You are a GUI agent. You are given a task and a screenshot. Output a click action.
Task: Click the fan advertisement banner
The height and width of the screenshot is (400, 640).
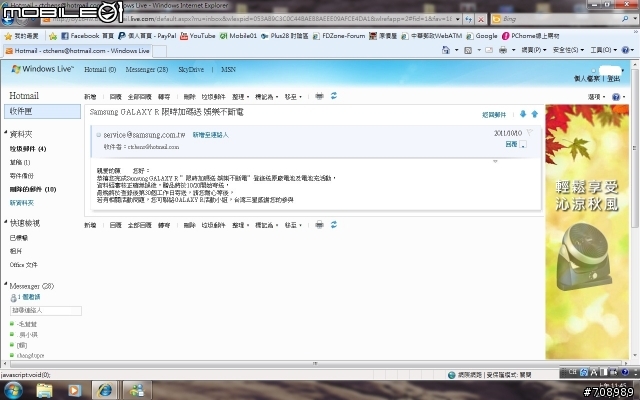587,232
